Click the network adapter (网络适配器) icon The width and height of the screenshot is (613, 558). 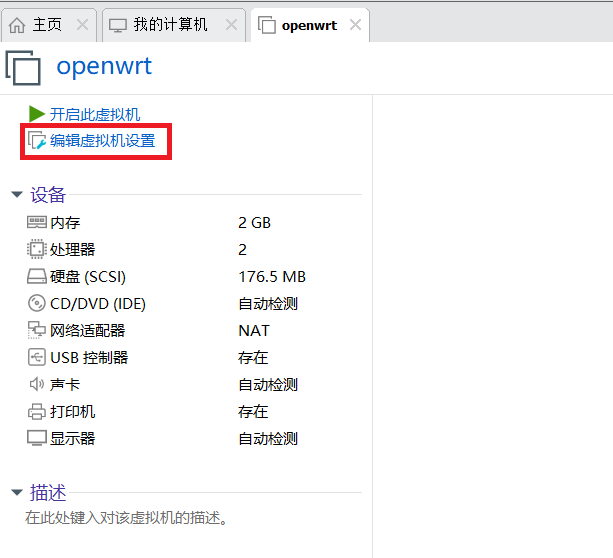[x=37, y=330]
